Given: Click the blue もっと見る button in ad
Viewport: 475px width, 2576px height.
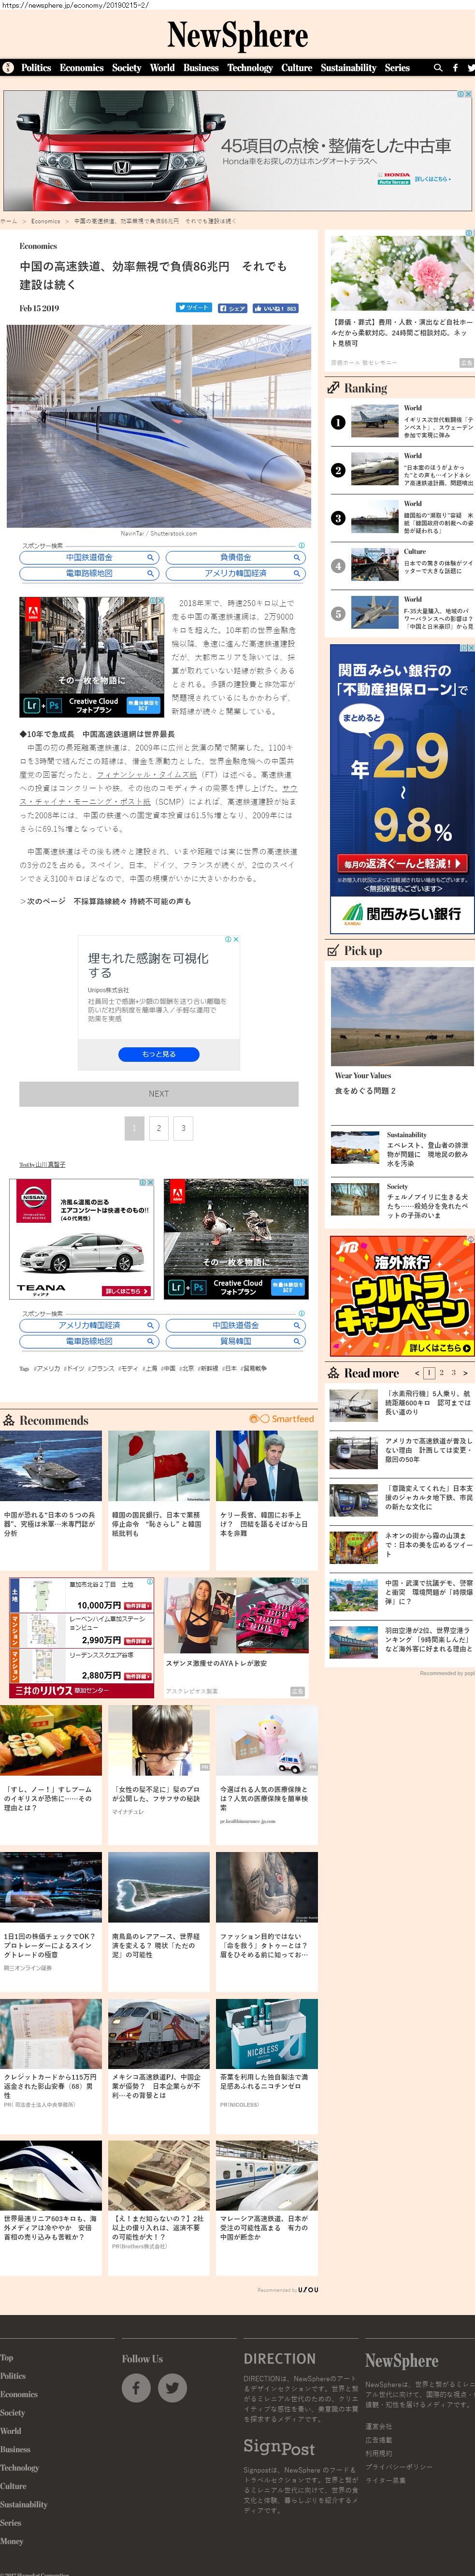Looking at the screenshot, I should pyautogui.click(x=158, y=1054).
